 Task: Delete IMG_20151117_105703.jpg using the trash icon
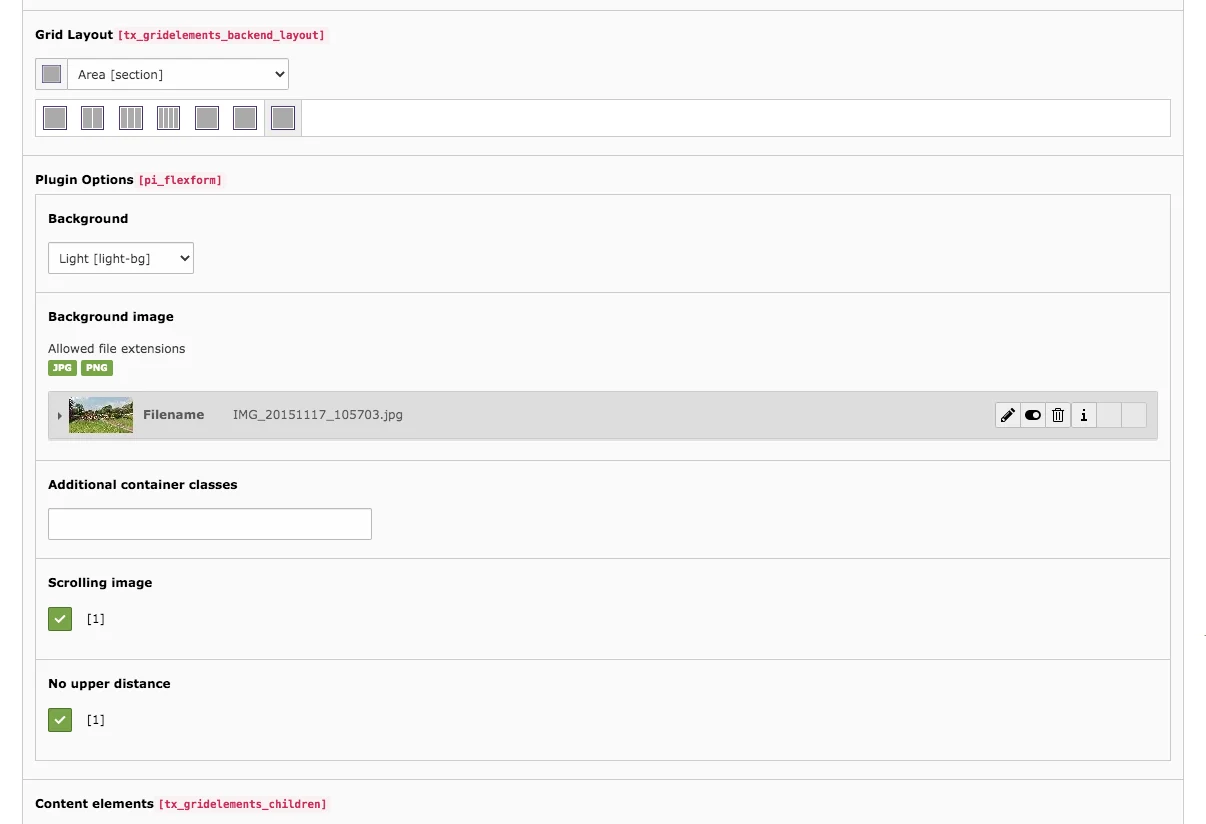pos(1057,414)
